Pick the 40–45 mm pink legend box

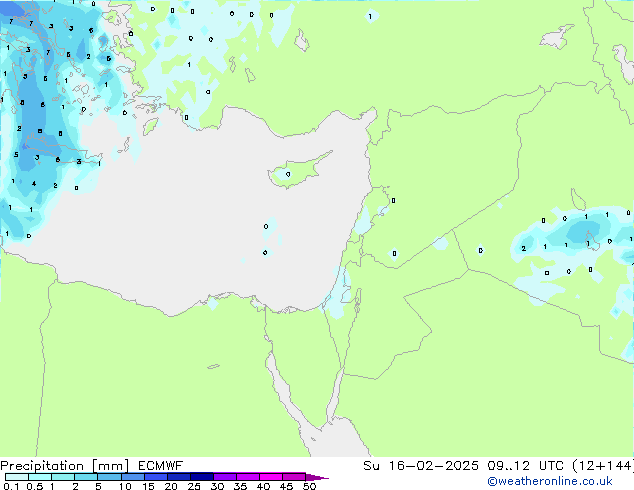point(271,477)
